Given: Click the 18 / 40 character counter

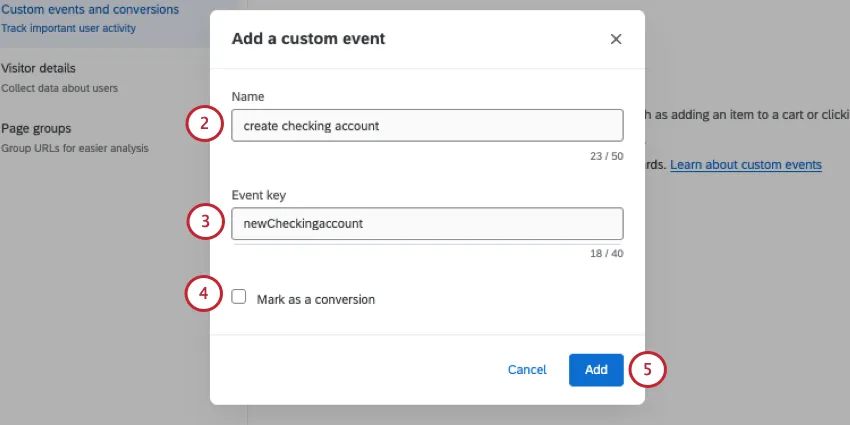Looking at the screenshot, I should pos(606,254).
